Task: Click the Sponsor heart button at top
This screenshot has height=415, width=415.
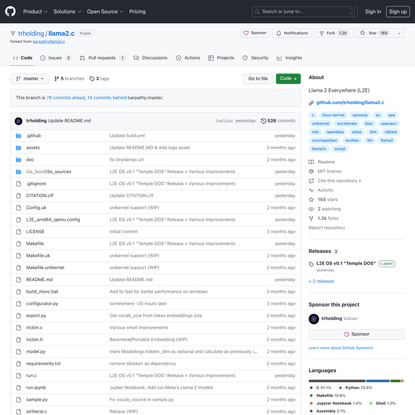Action: pos(255,33)
